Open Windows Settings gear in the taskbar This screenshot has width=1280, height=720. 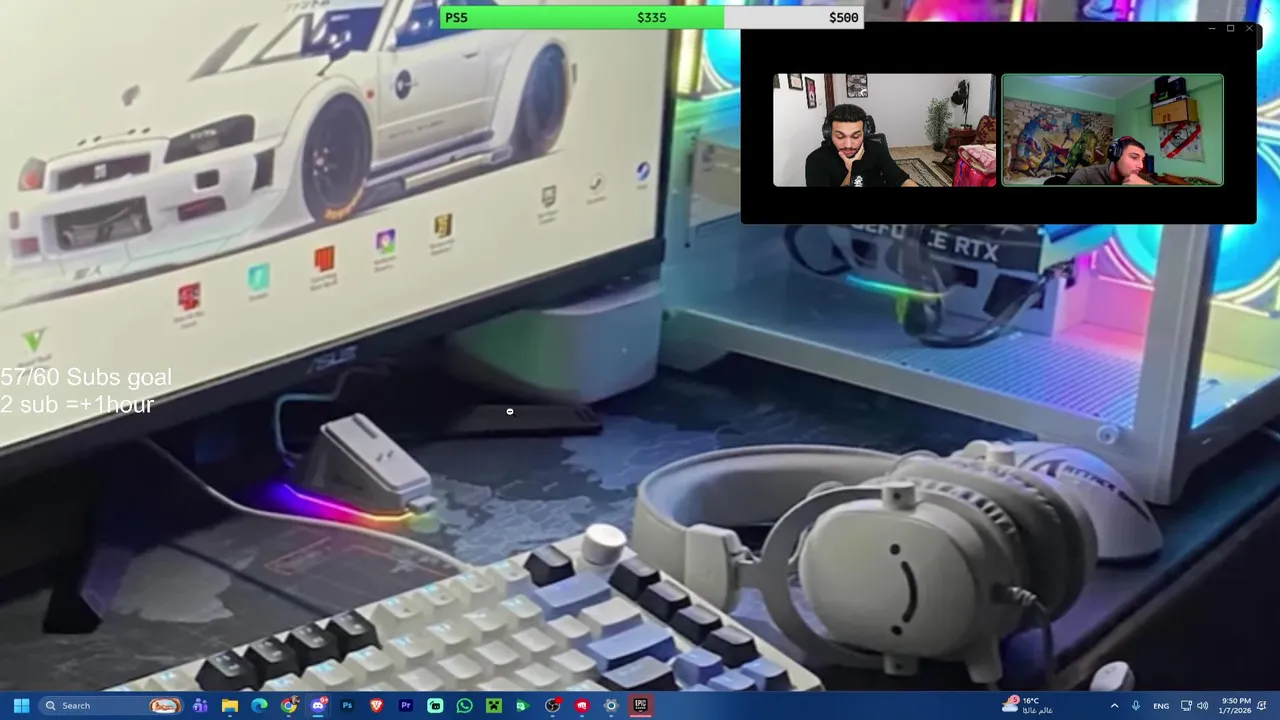(611, 705)
